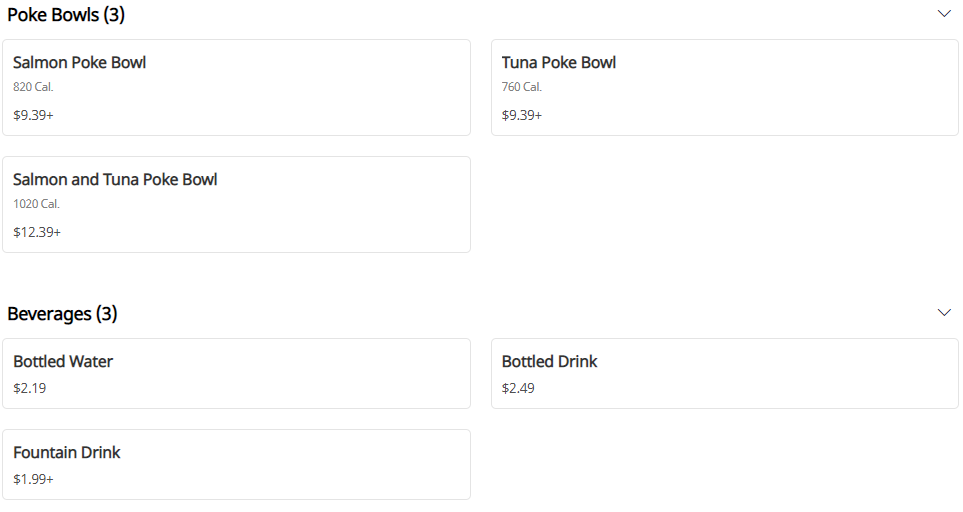Click the $2.49 Bottled Drink price
Viewport: 963px width, 512px height.
pos(518,388)
